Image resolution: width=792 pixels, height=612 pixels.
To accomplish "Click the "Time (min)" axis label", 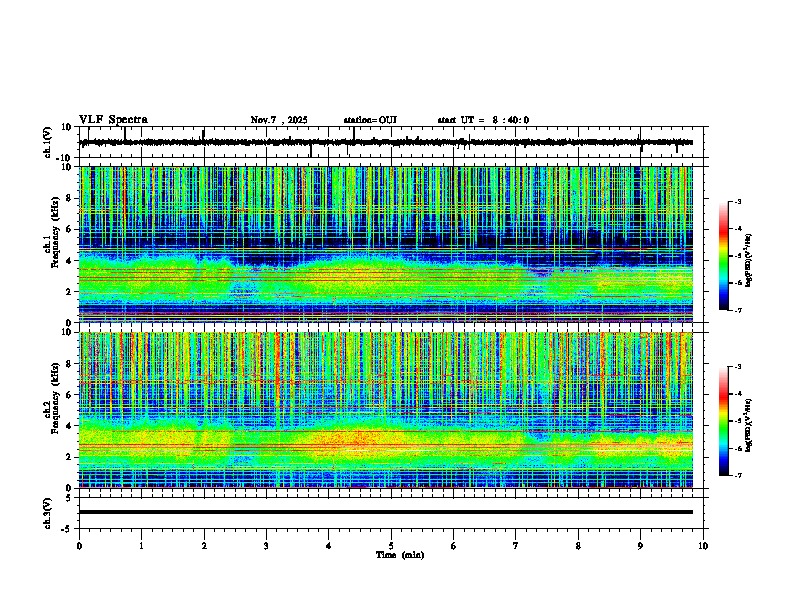I will 400,555.
